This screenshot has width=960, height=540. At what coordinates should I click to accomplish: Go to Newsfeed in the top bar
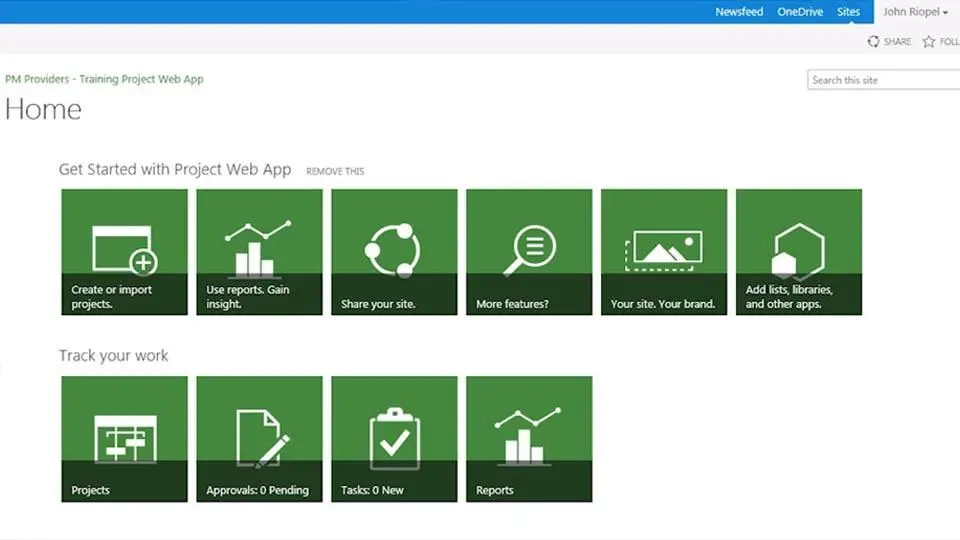pos(739,12)
